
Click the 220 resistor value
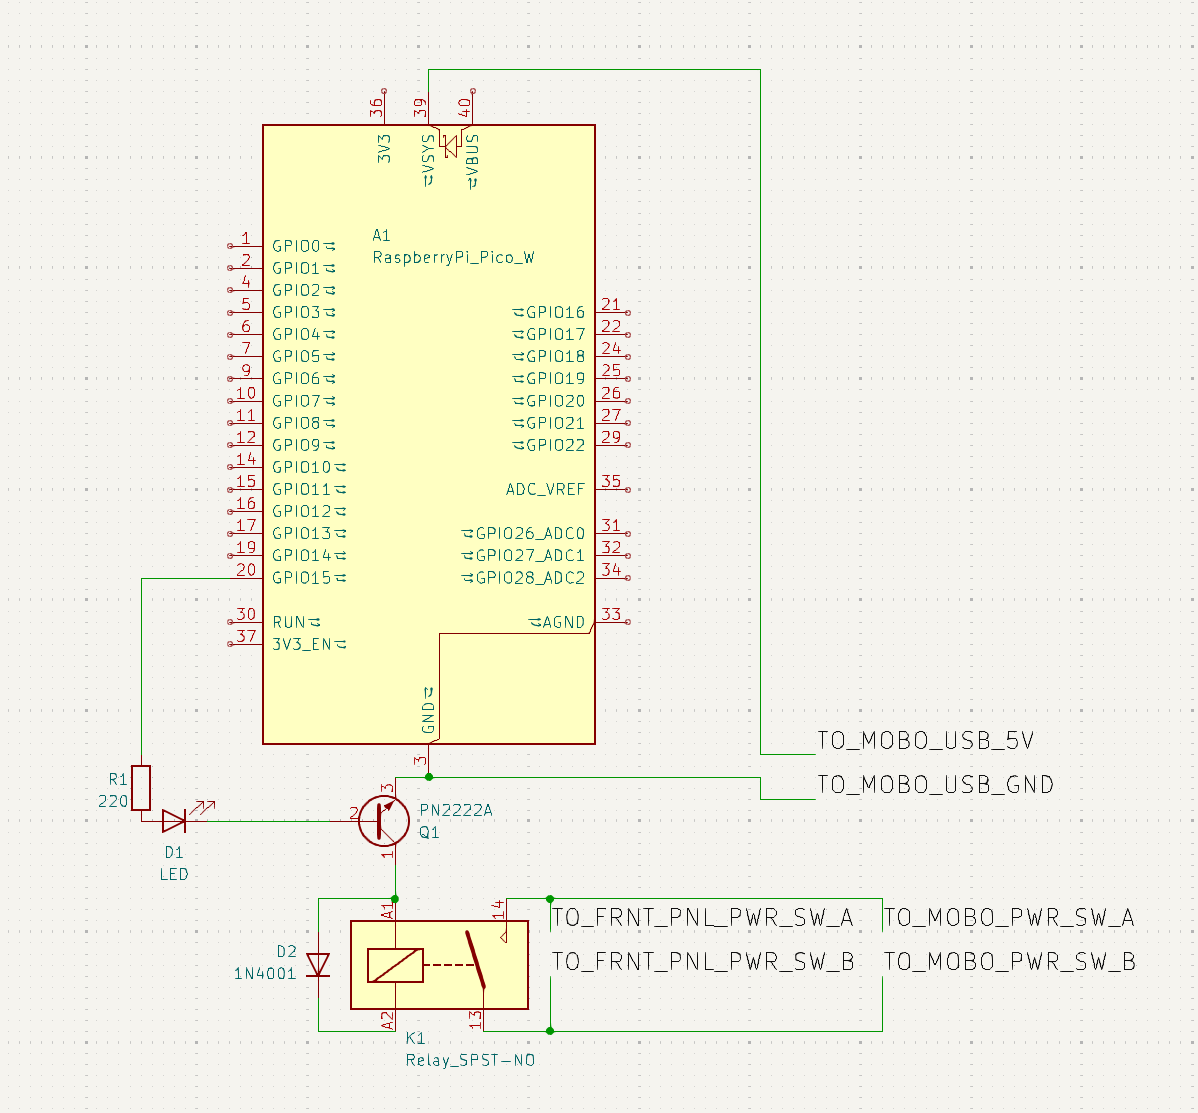coord(113,801)
